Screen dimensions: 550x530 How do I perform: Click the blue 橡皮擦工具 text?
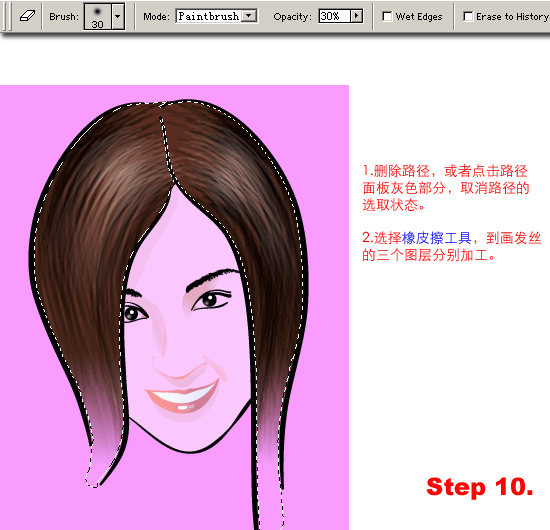pyautogui.click(x=436, y=238)
